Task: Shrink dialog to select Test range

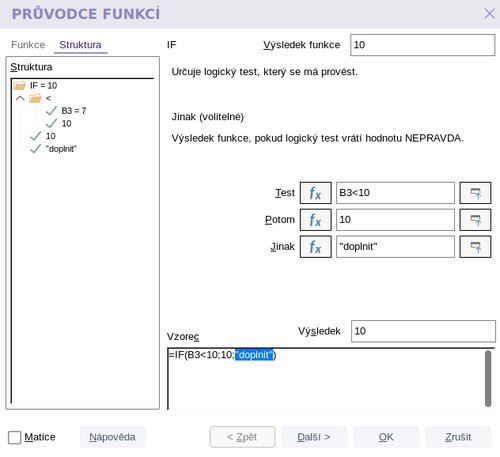Action: click(475, 193)
